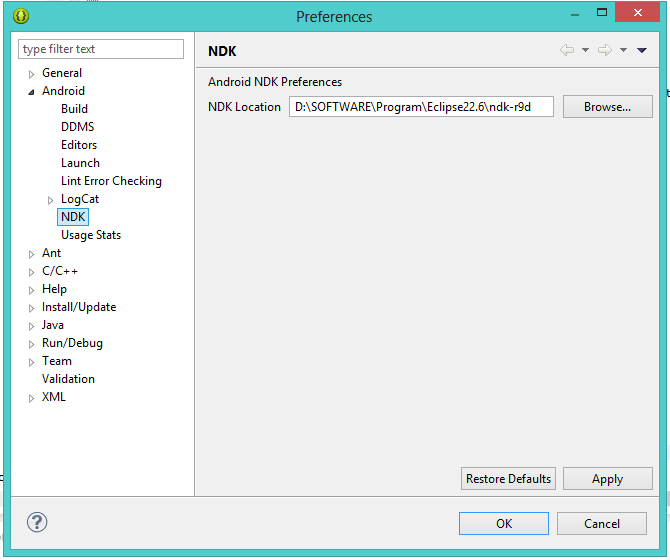This screenshot has height=560, width=670.
Task: Open the DDMS preferences page
Action: 77,127
